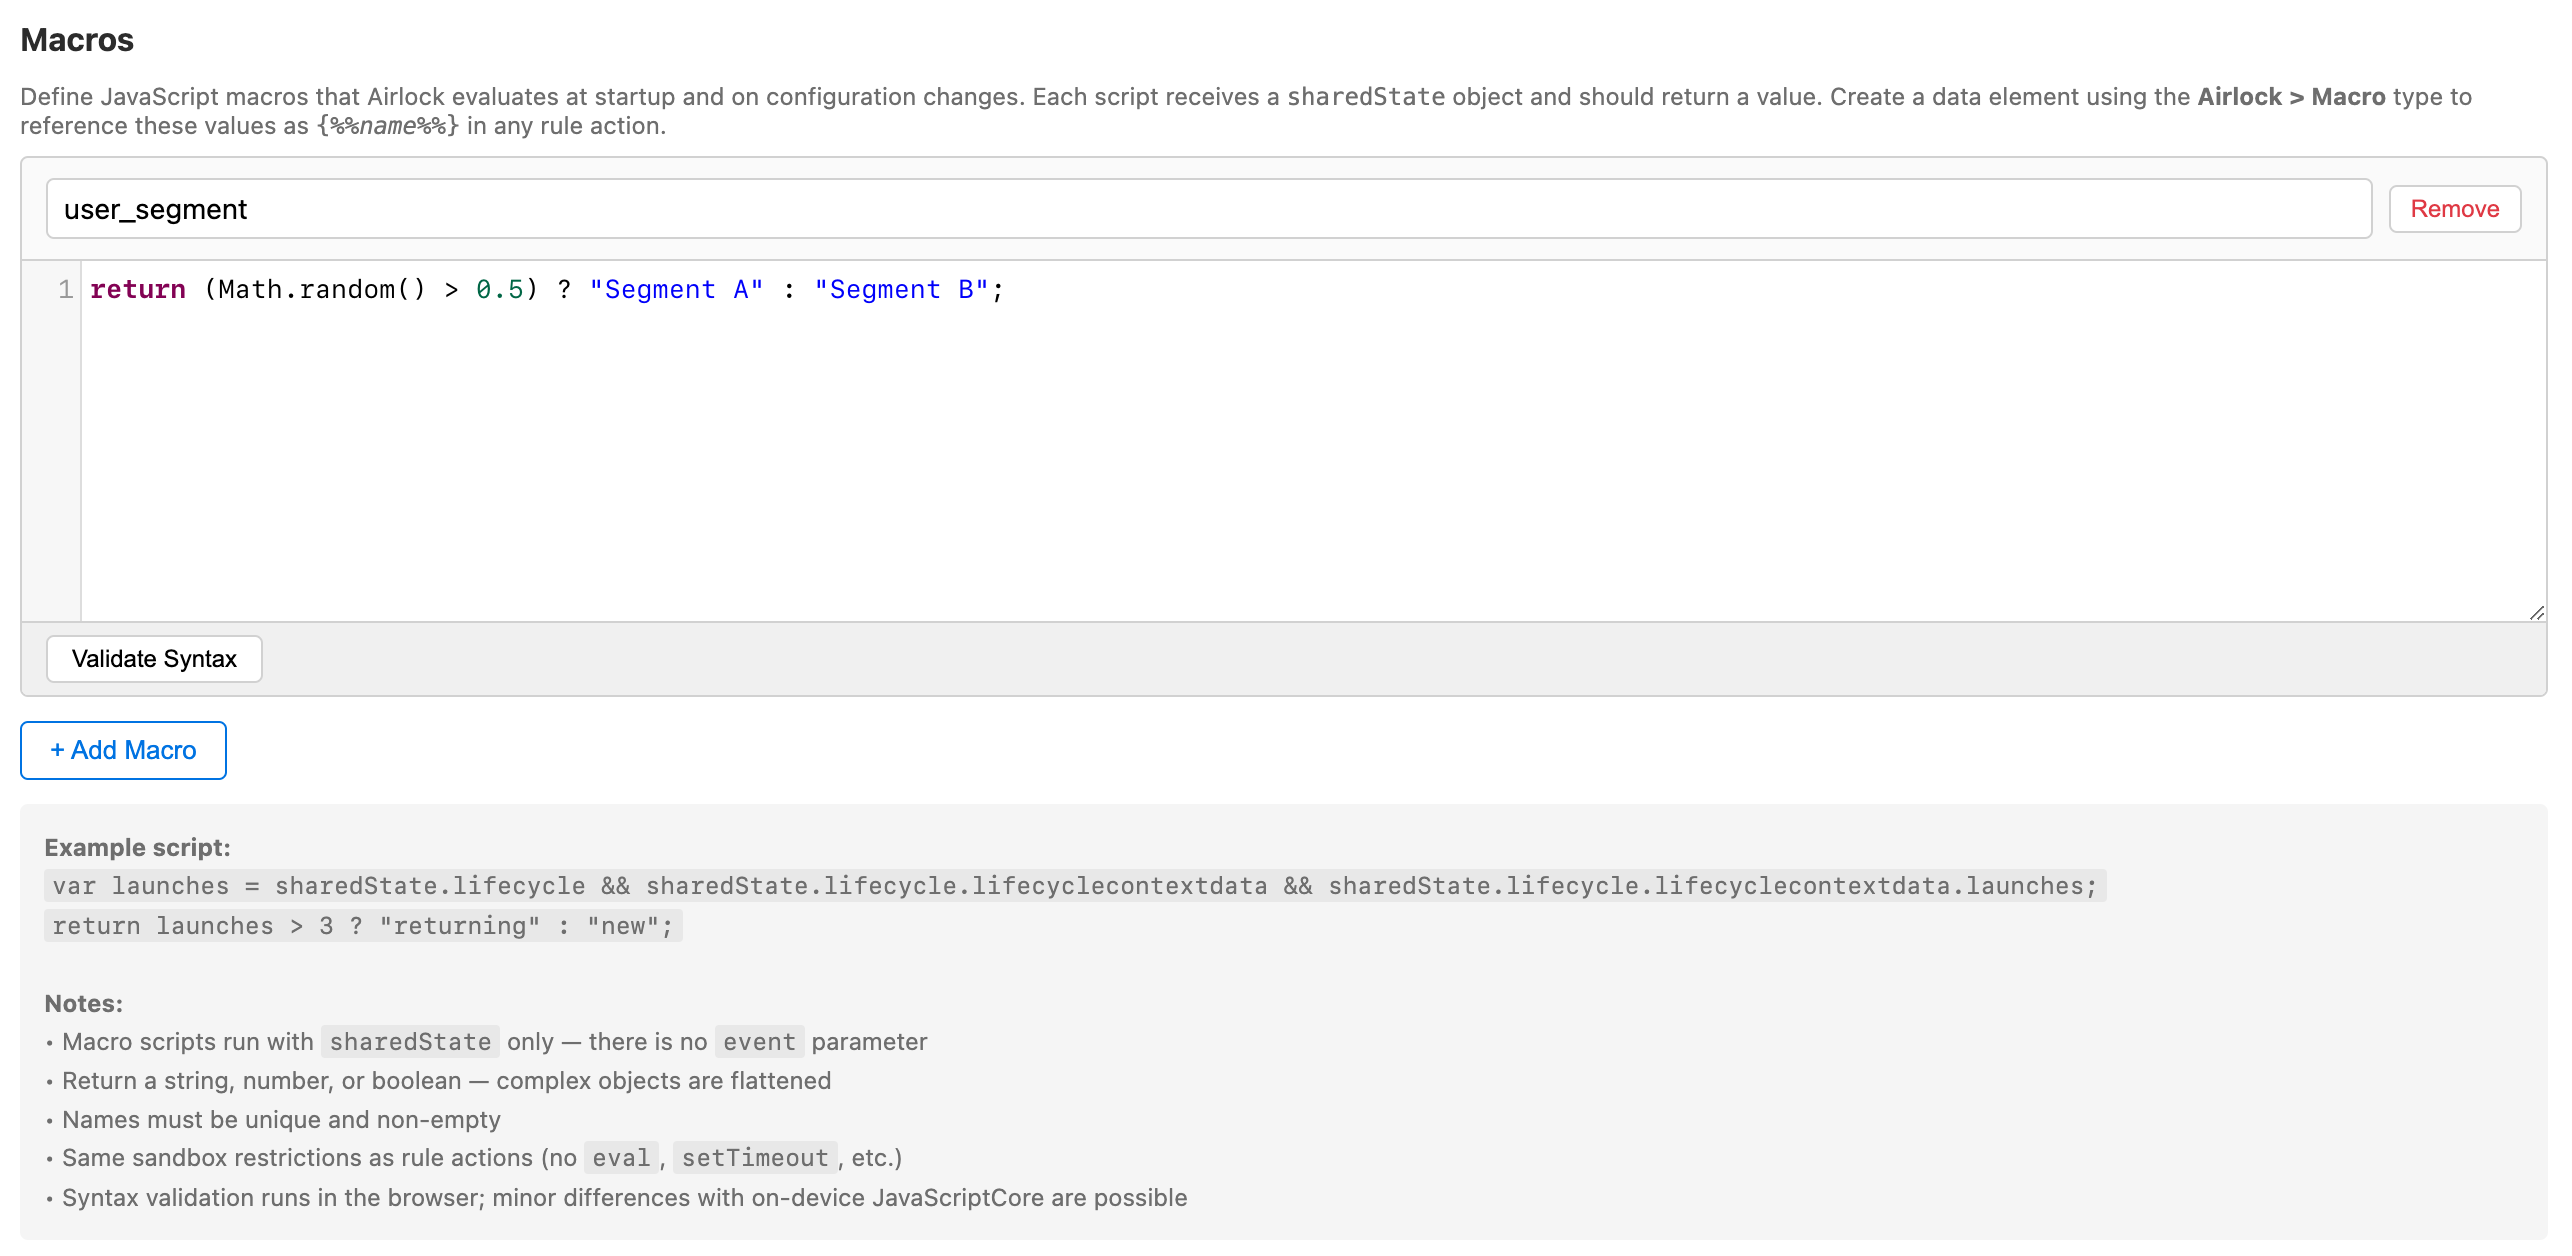Image resolution: width=2572 pixels, height=1256 pixels.
Task: Click the 0.5 number in the code
Action: click(x=499, y=289)
